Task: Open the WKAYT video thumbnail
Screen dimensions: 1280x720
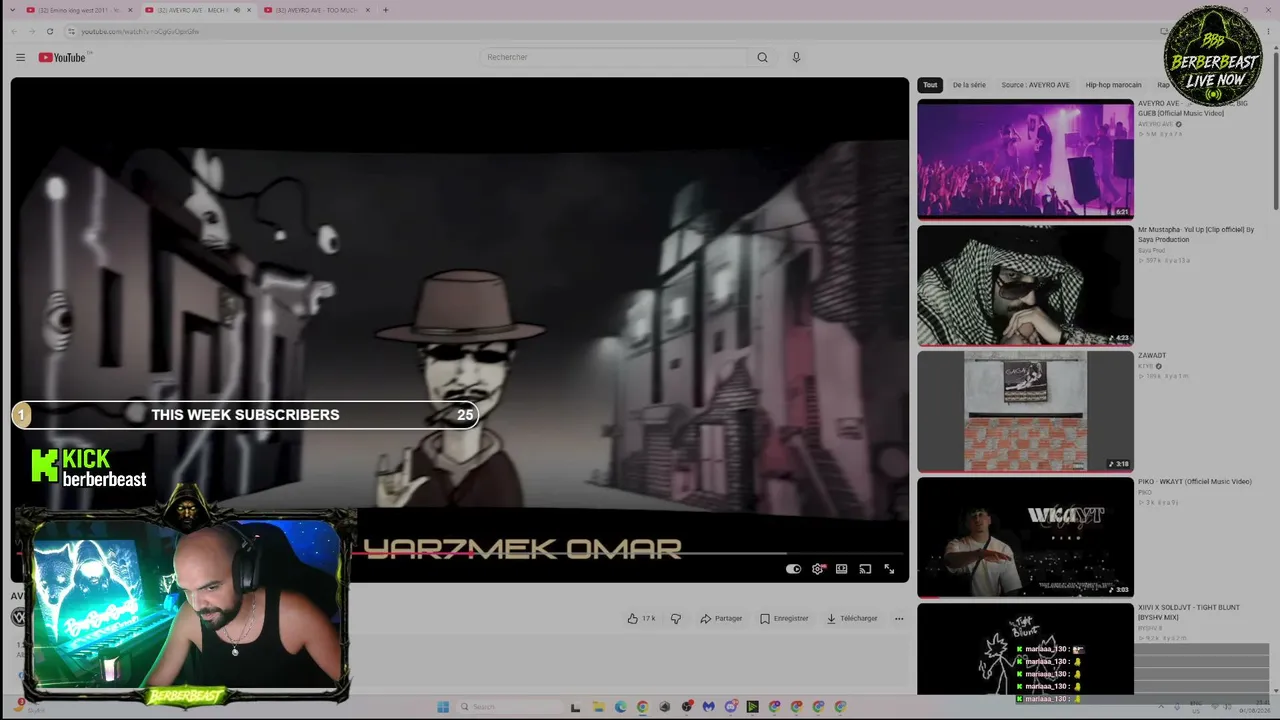Action: point(1025,537)
